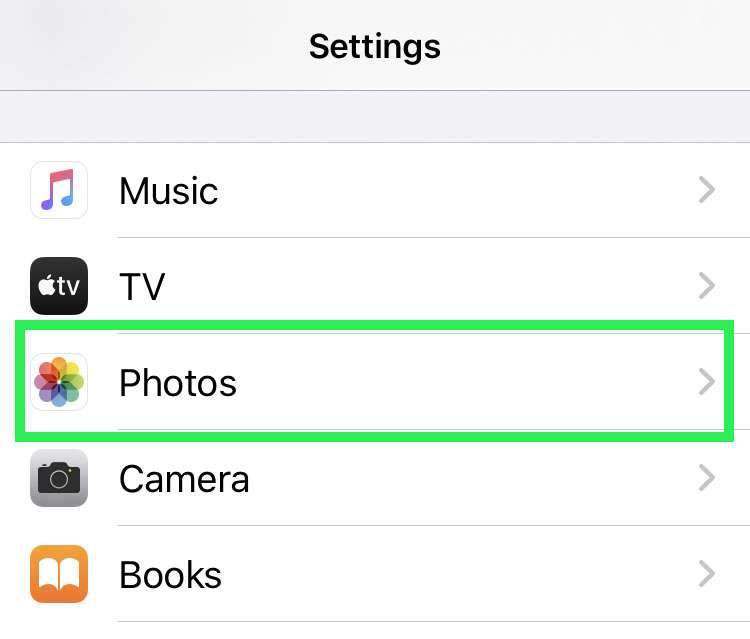Open Photos using its right chevron
This screenshot has height=639, width=750.
(x=706, y=382)
